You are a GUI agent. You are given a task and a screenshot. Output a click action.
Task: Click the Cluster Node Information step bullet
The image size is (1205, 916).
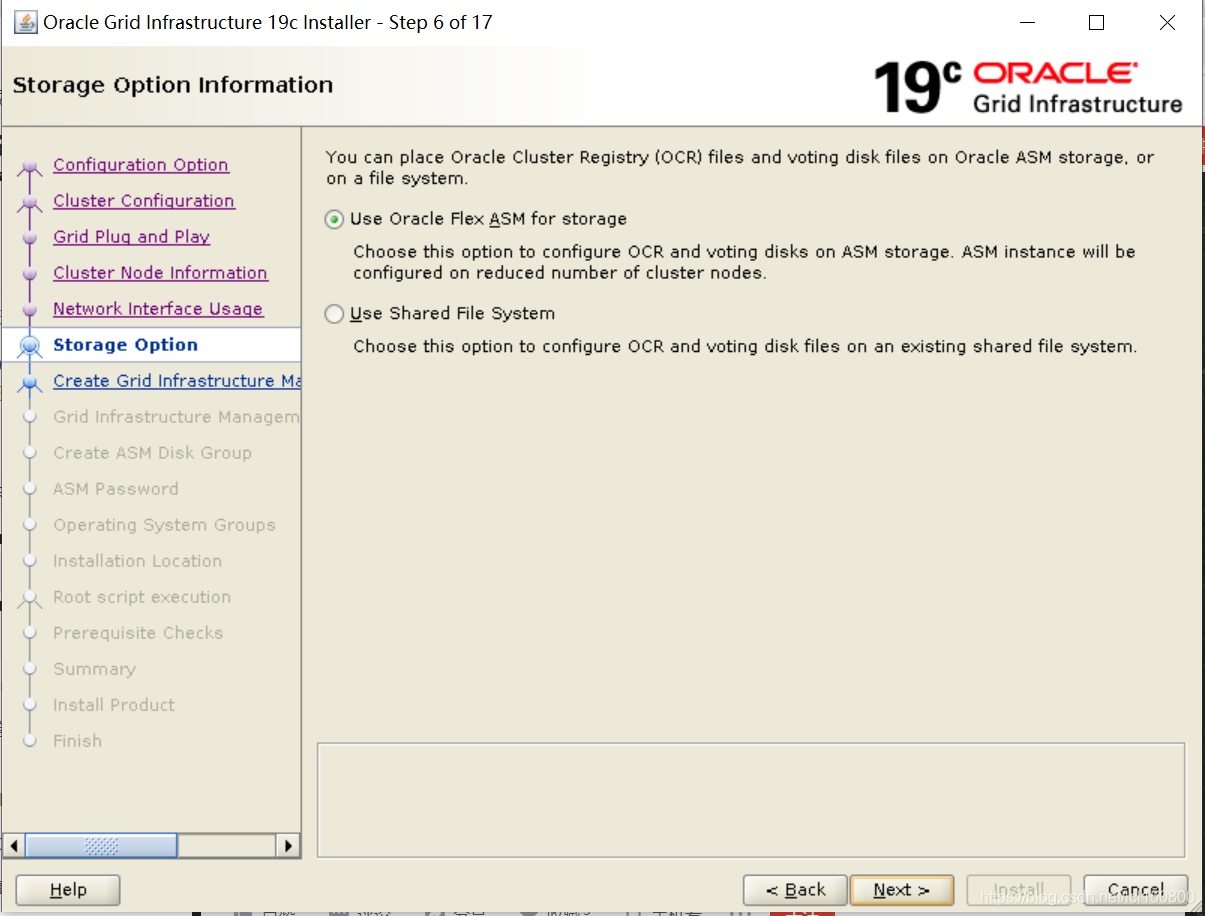click(31, 273)
